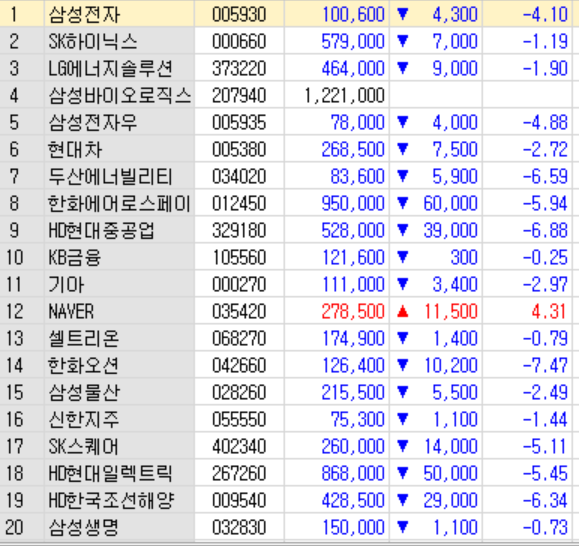579x546 pixels.
Task: Click the red price 278,500
Action: 353,311
